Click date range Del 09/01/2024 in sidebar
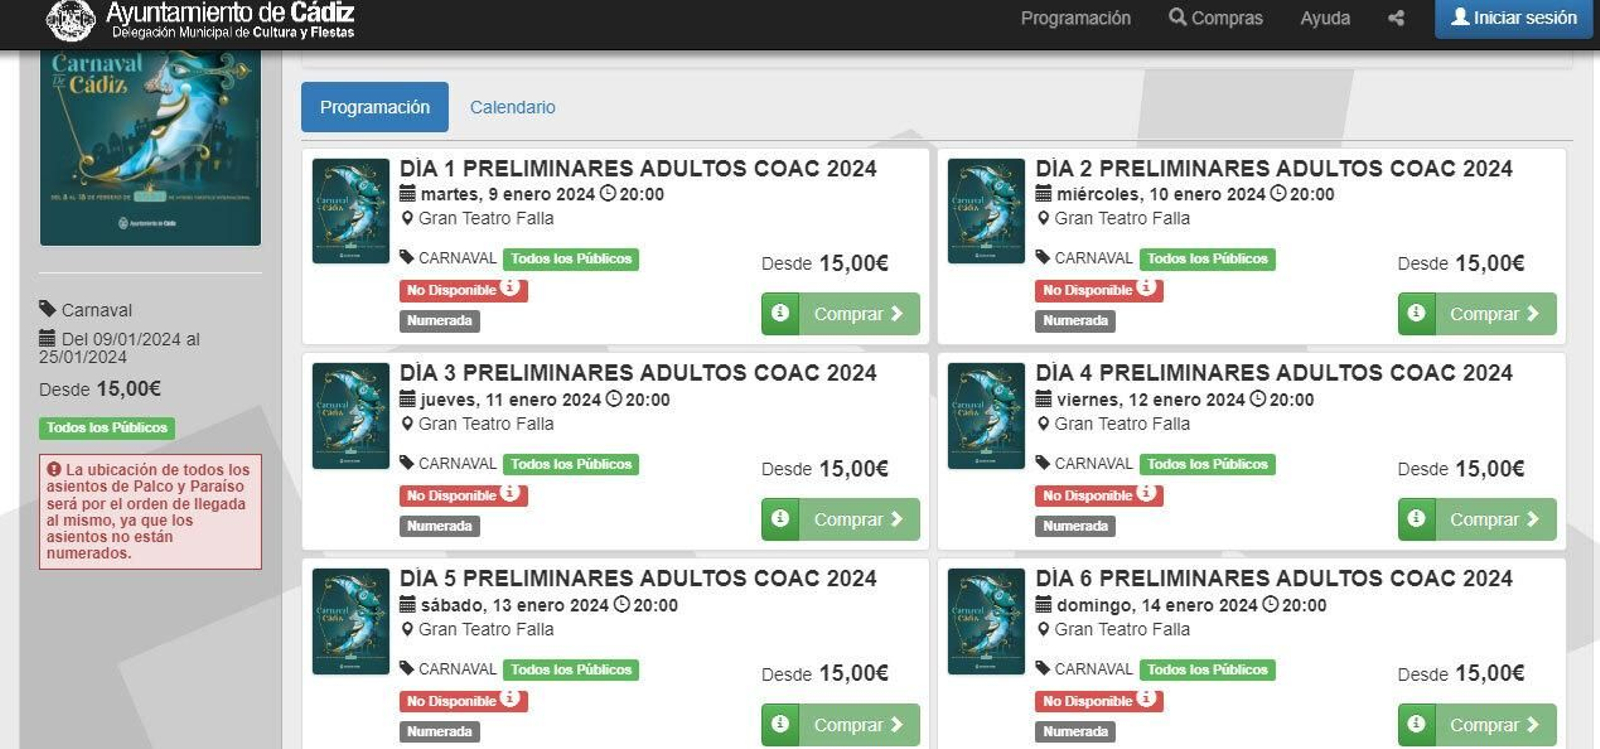The image size is (1600, 749). (x=119, y=348)
